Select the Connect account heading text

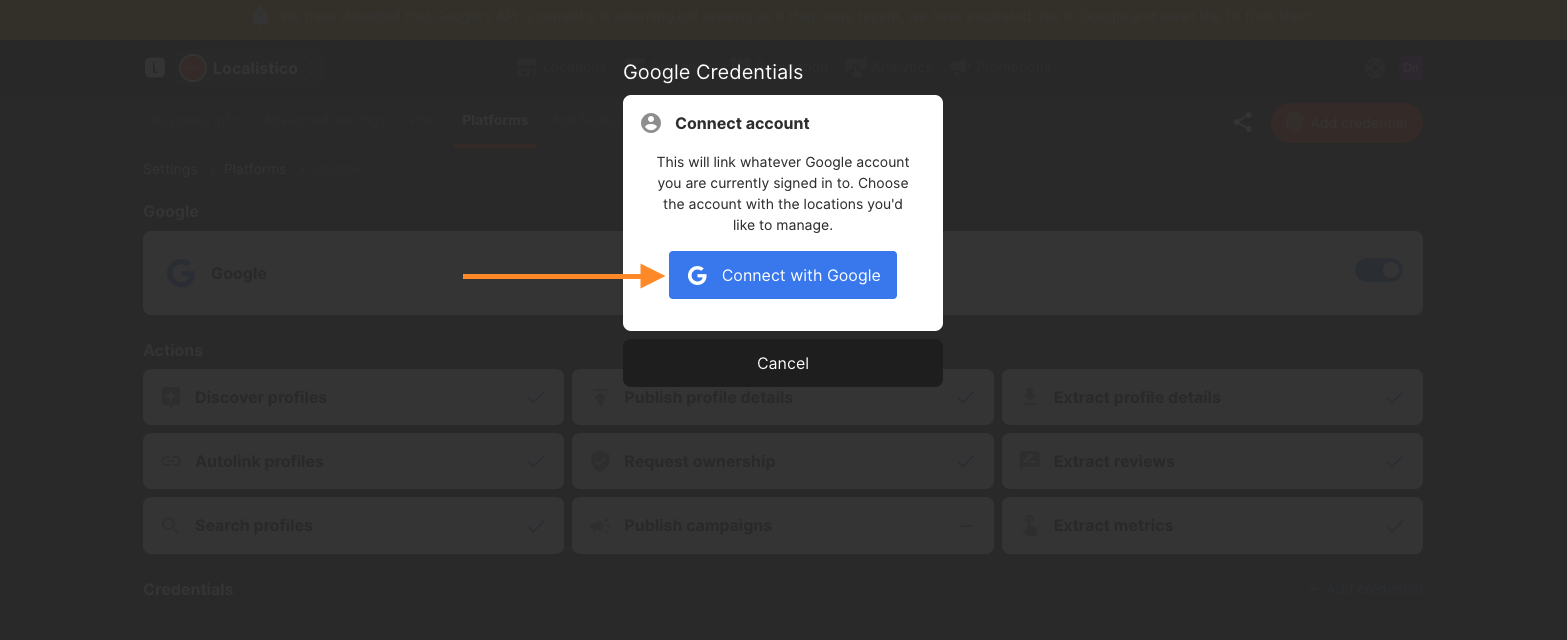pyautogui.click(x=742, y=124)
